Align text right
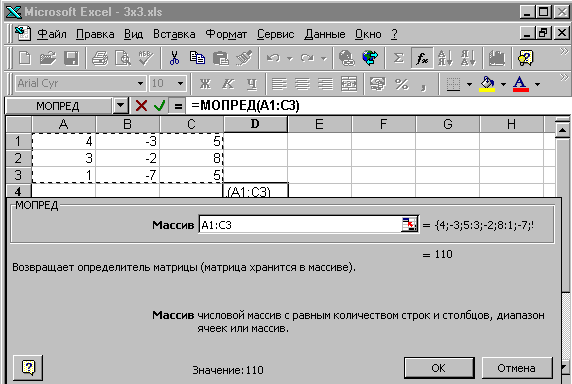 [325, 84]
